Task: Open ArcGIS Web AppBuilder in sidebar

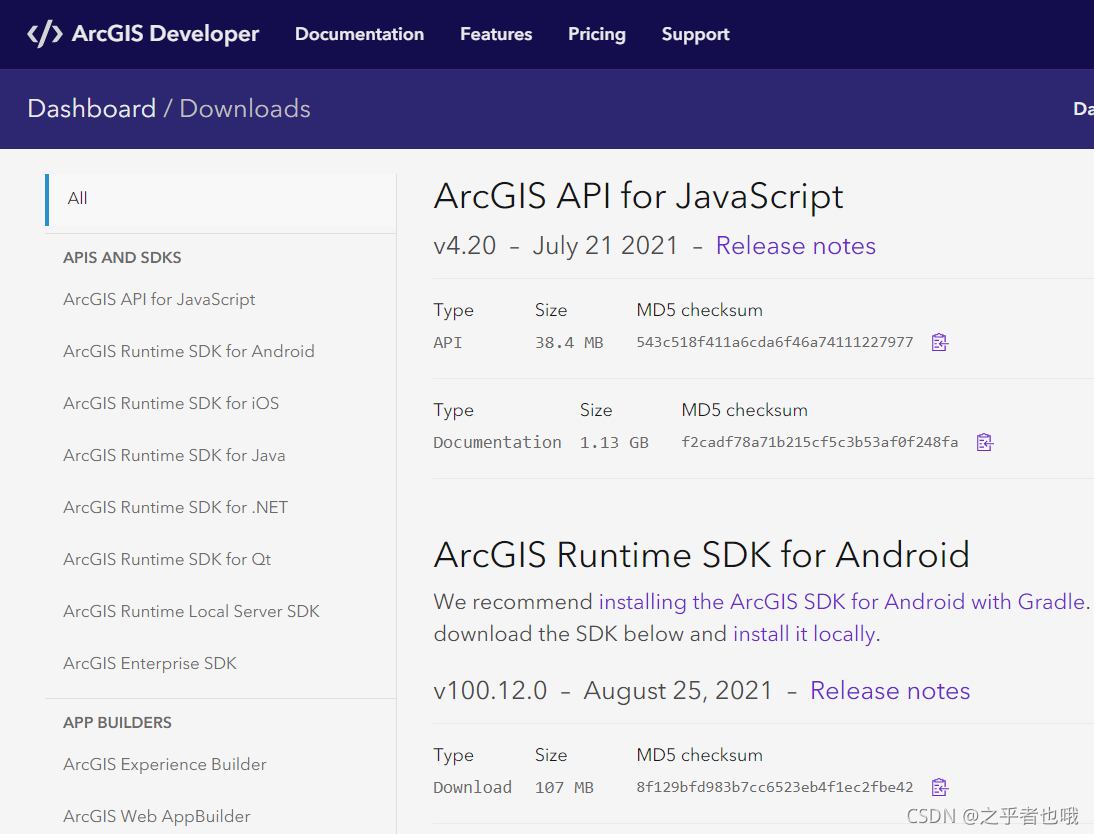Action: 156,816
